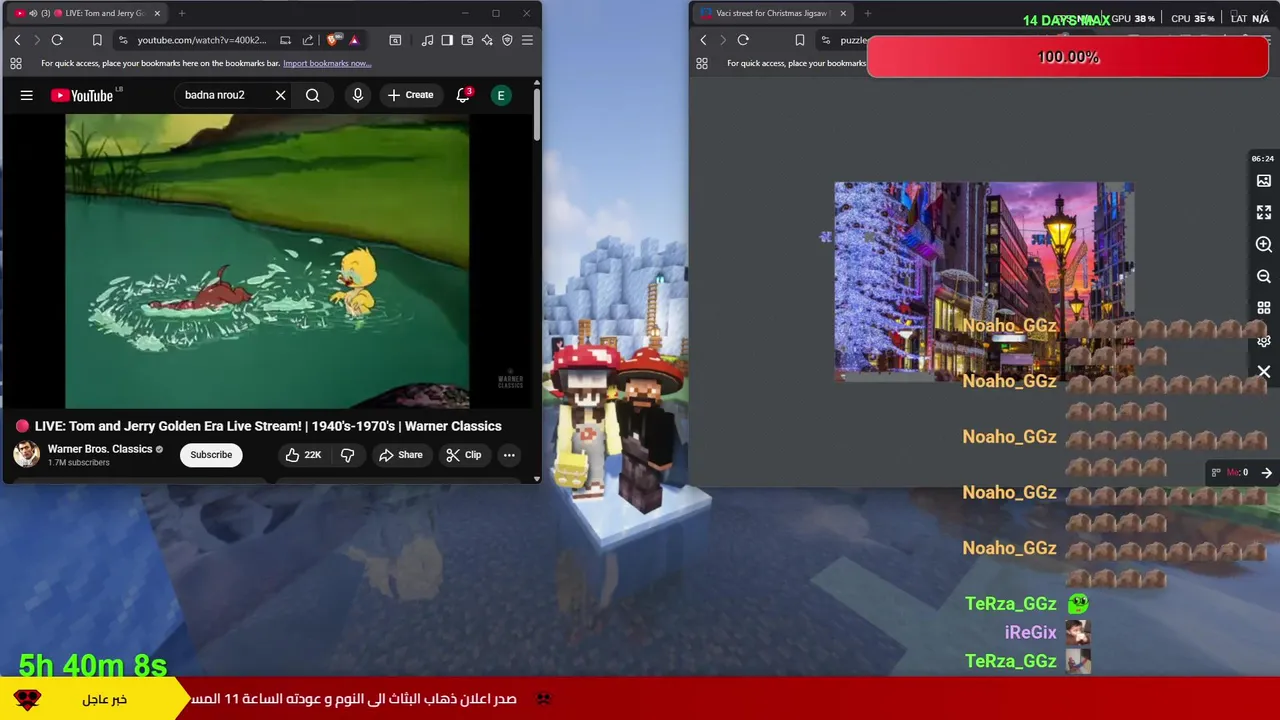1280x720 pixels.
Task: Open YouTube notifications bell
Action: 463,95
